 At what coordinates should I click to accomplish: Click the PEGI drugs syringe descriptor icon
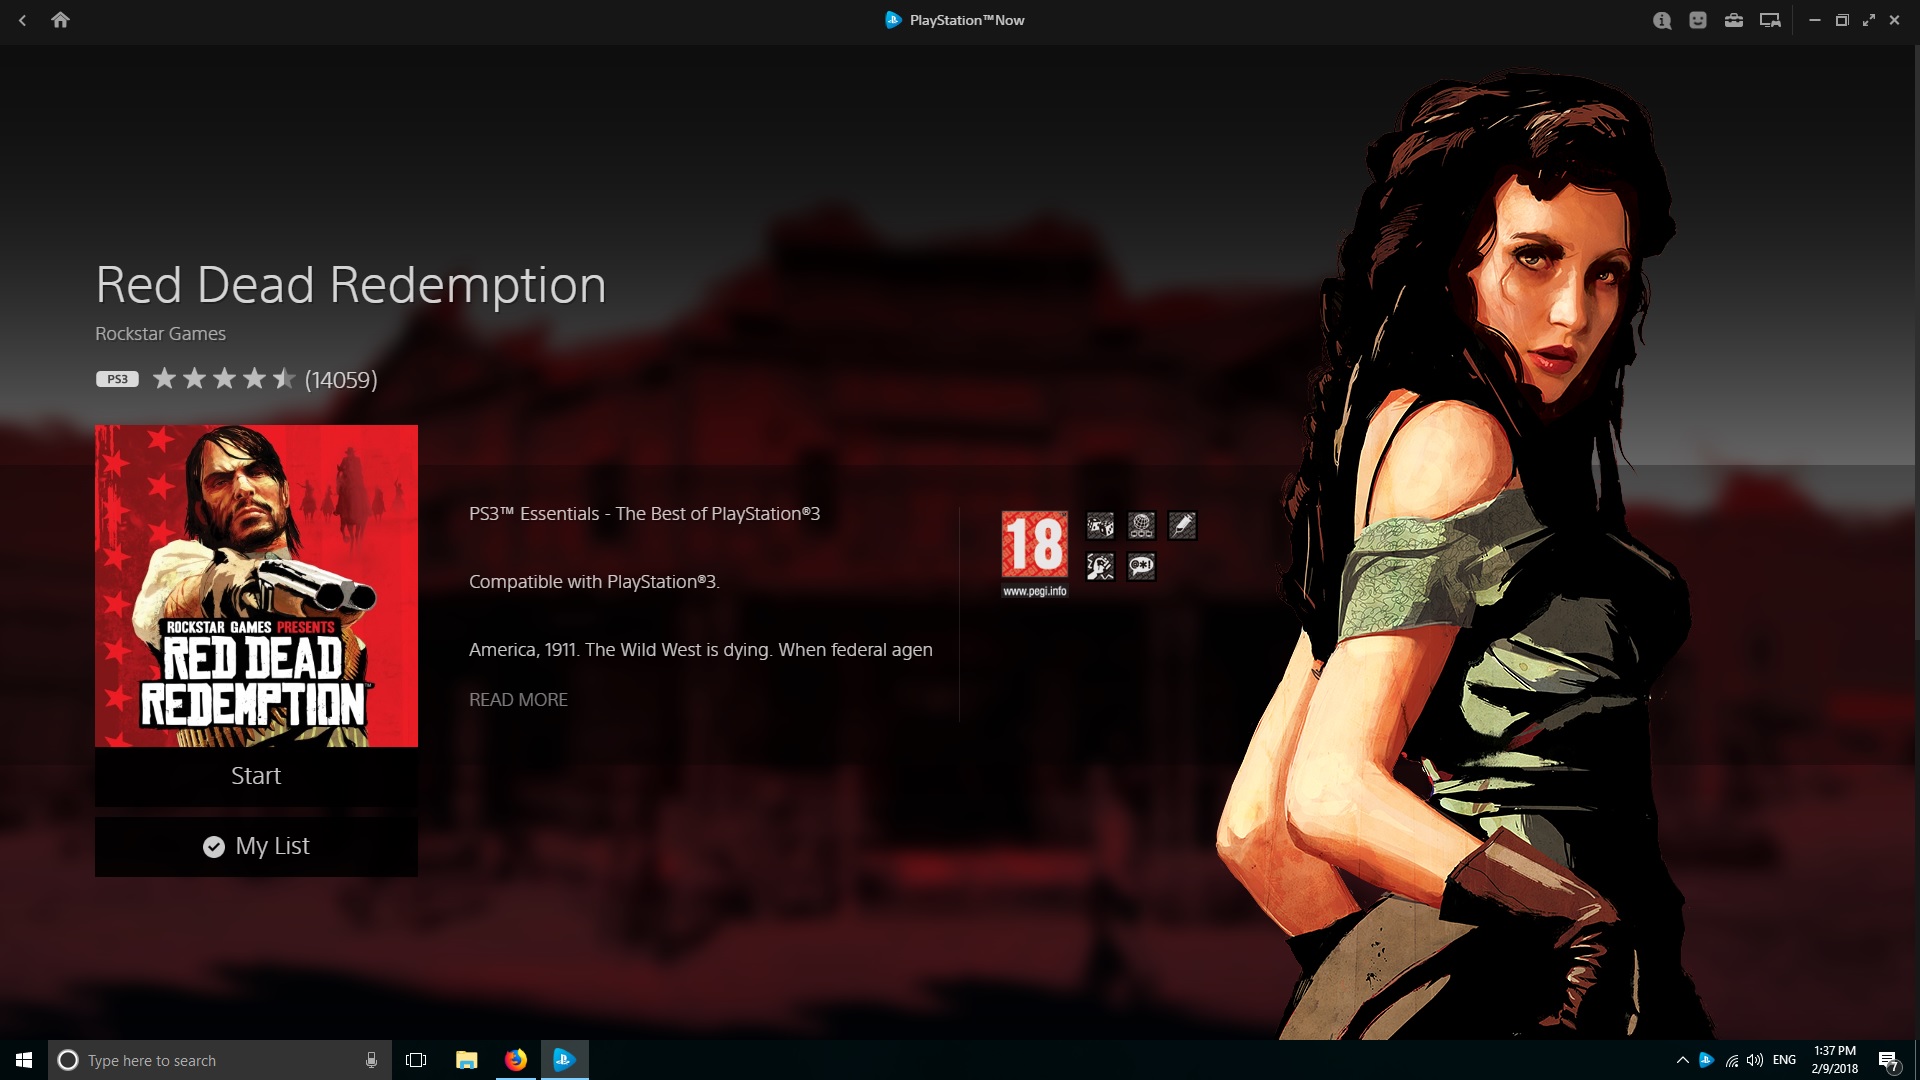[1182, 525]
